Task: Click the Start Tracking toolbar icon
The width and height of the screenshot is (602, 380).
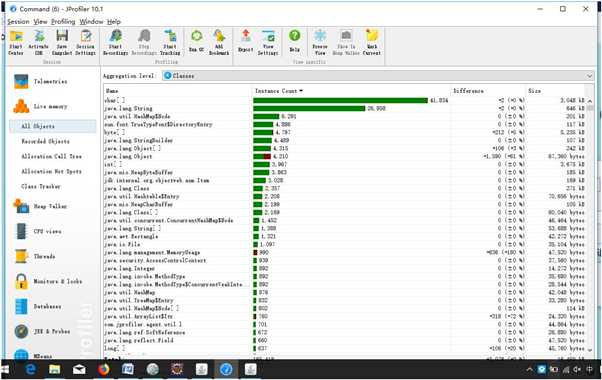Action: [x=170, y=42]
